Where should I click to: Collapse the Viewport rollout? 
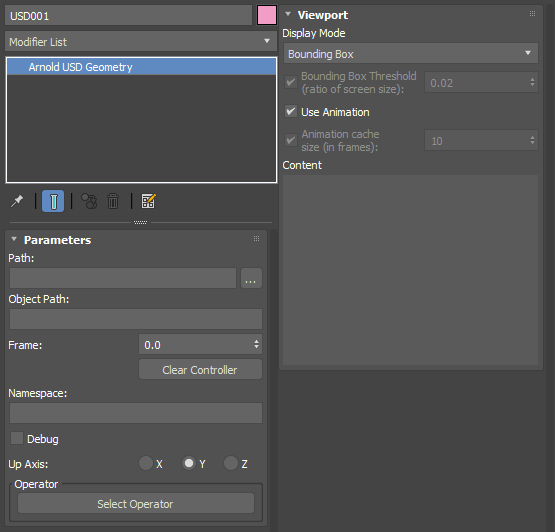tap(288, 14)
